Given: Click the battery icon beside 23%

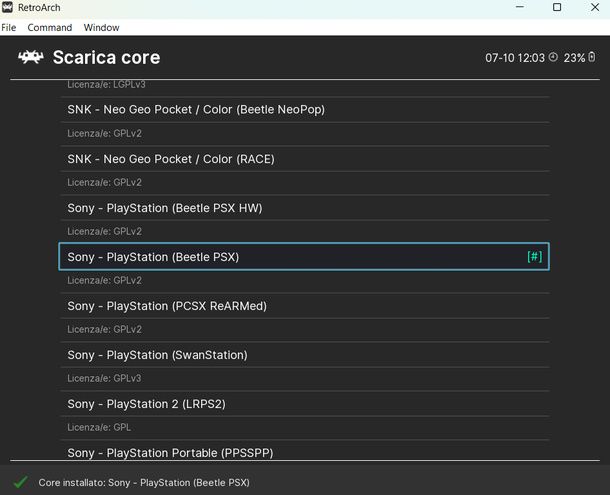Looking at the screenshot, I should pyautogui.click(x=591, y=57).
